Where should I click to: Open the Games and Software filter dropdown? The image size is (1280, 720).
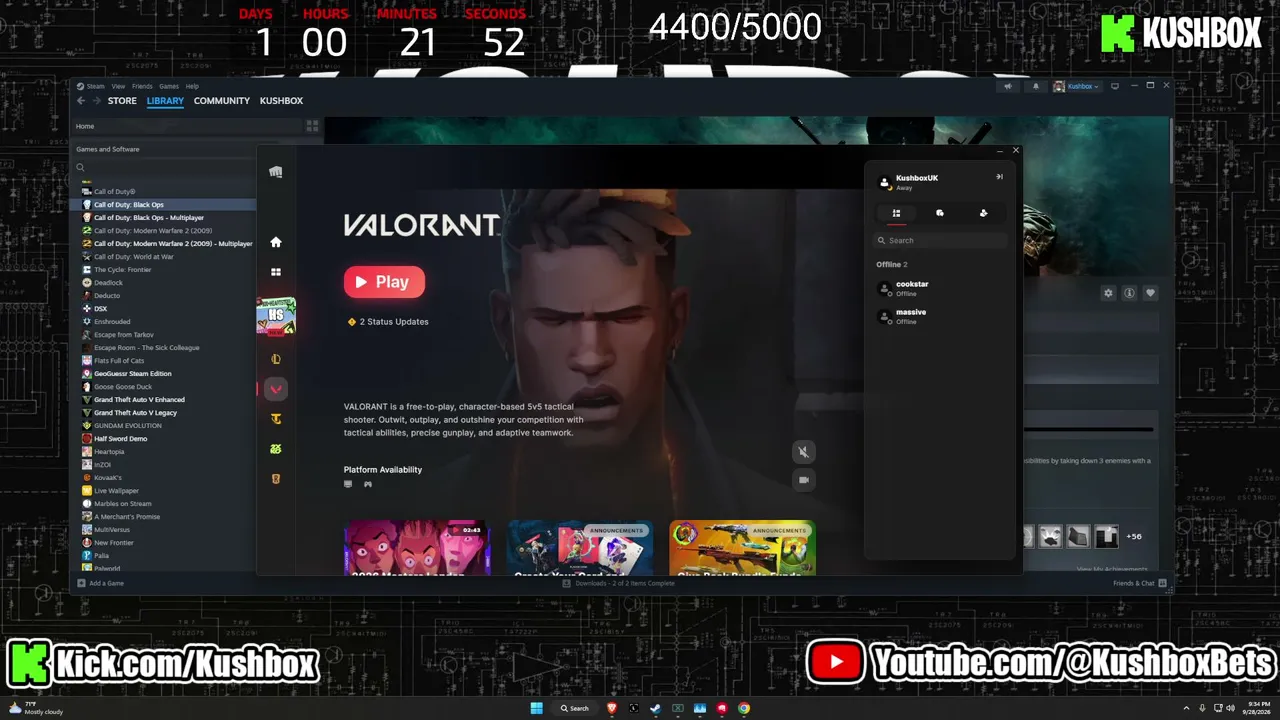(164, 149)
